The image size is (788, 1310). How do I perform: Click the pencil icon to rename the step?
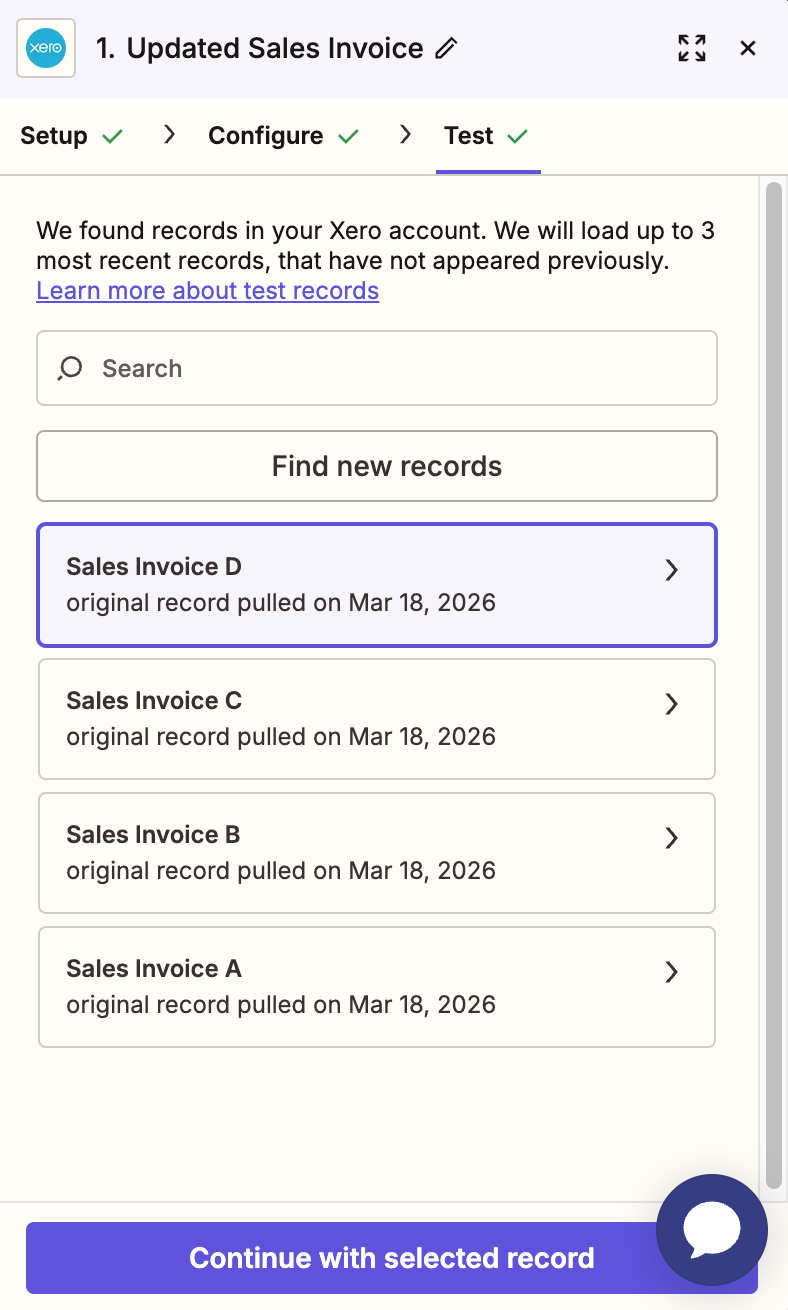(x=448, y=47)
